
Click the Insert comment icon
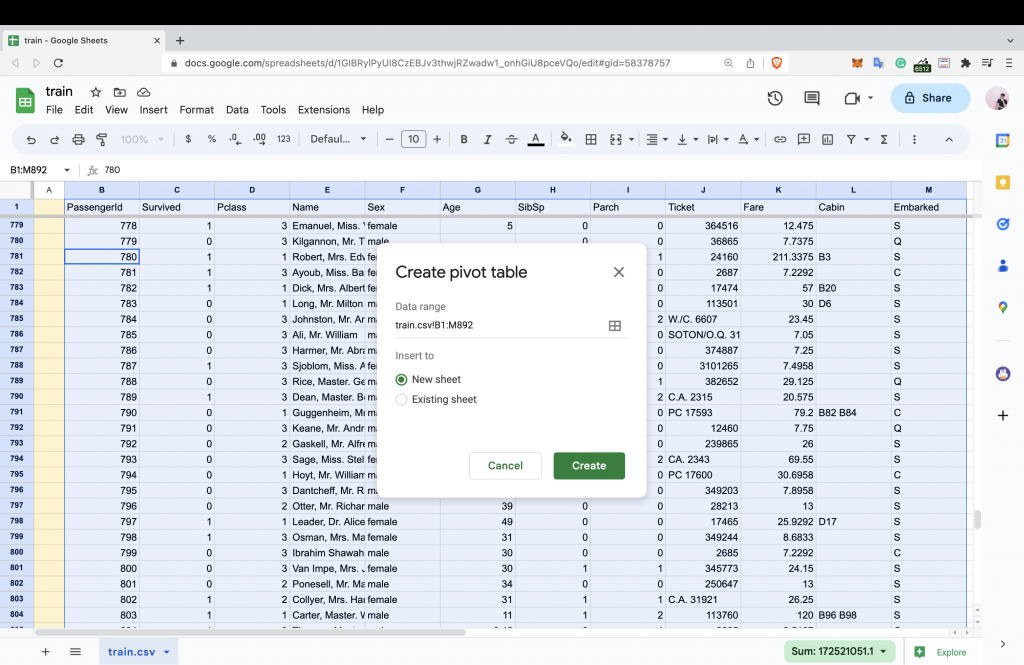click(x=804, y=139)
